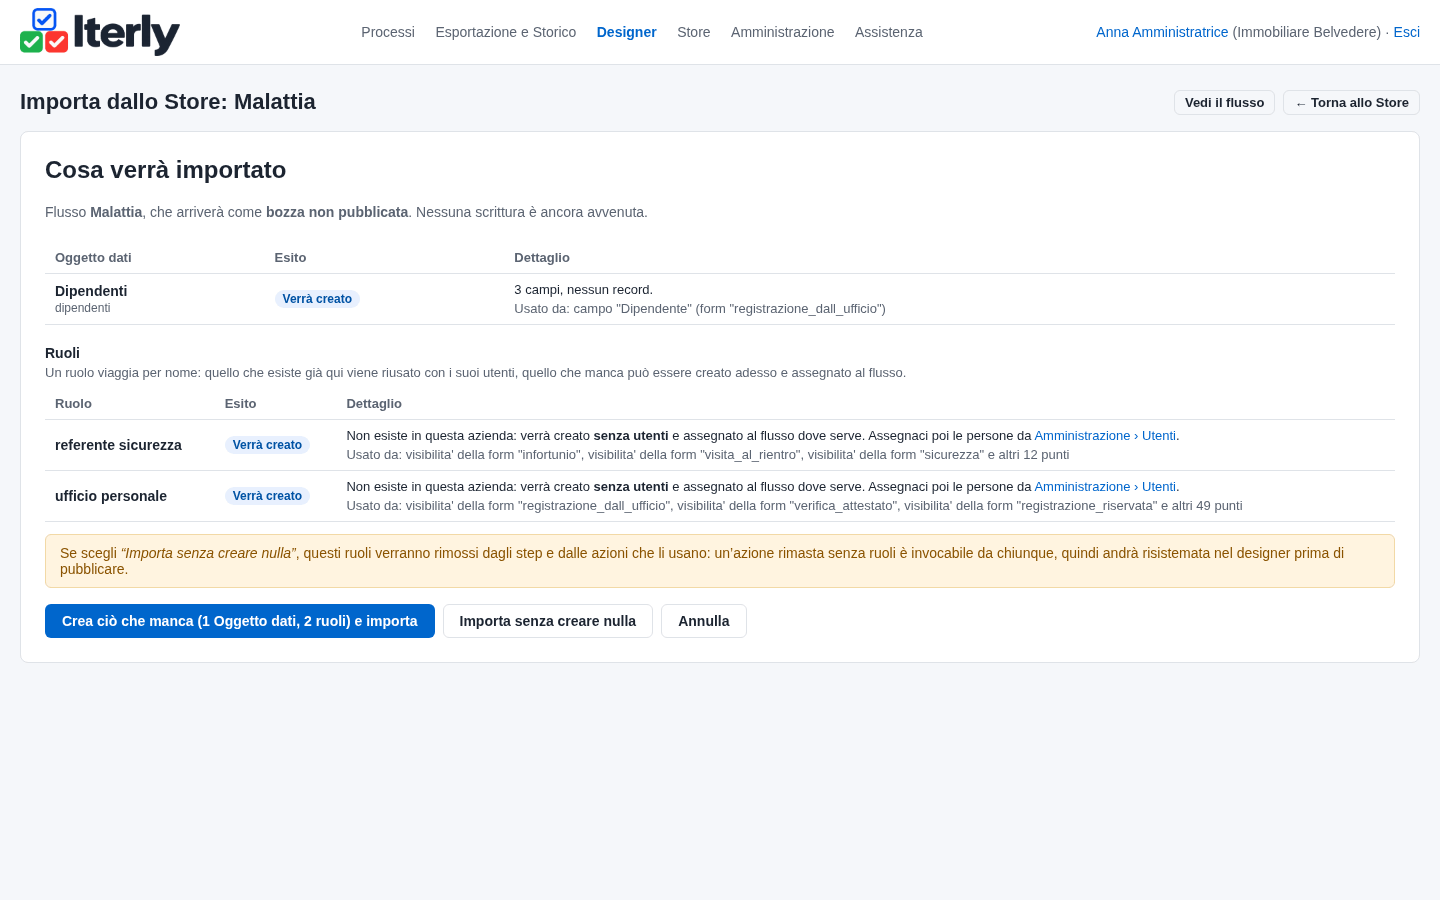1440x900 pixels.
Task: Open the Designer section
Action: tap(627, 32)
